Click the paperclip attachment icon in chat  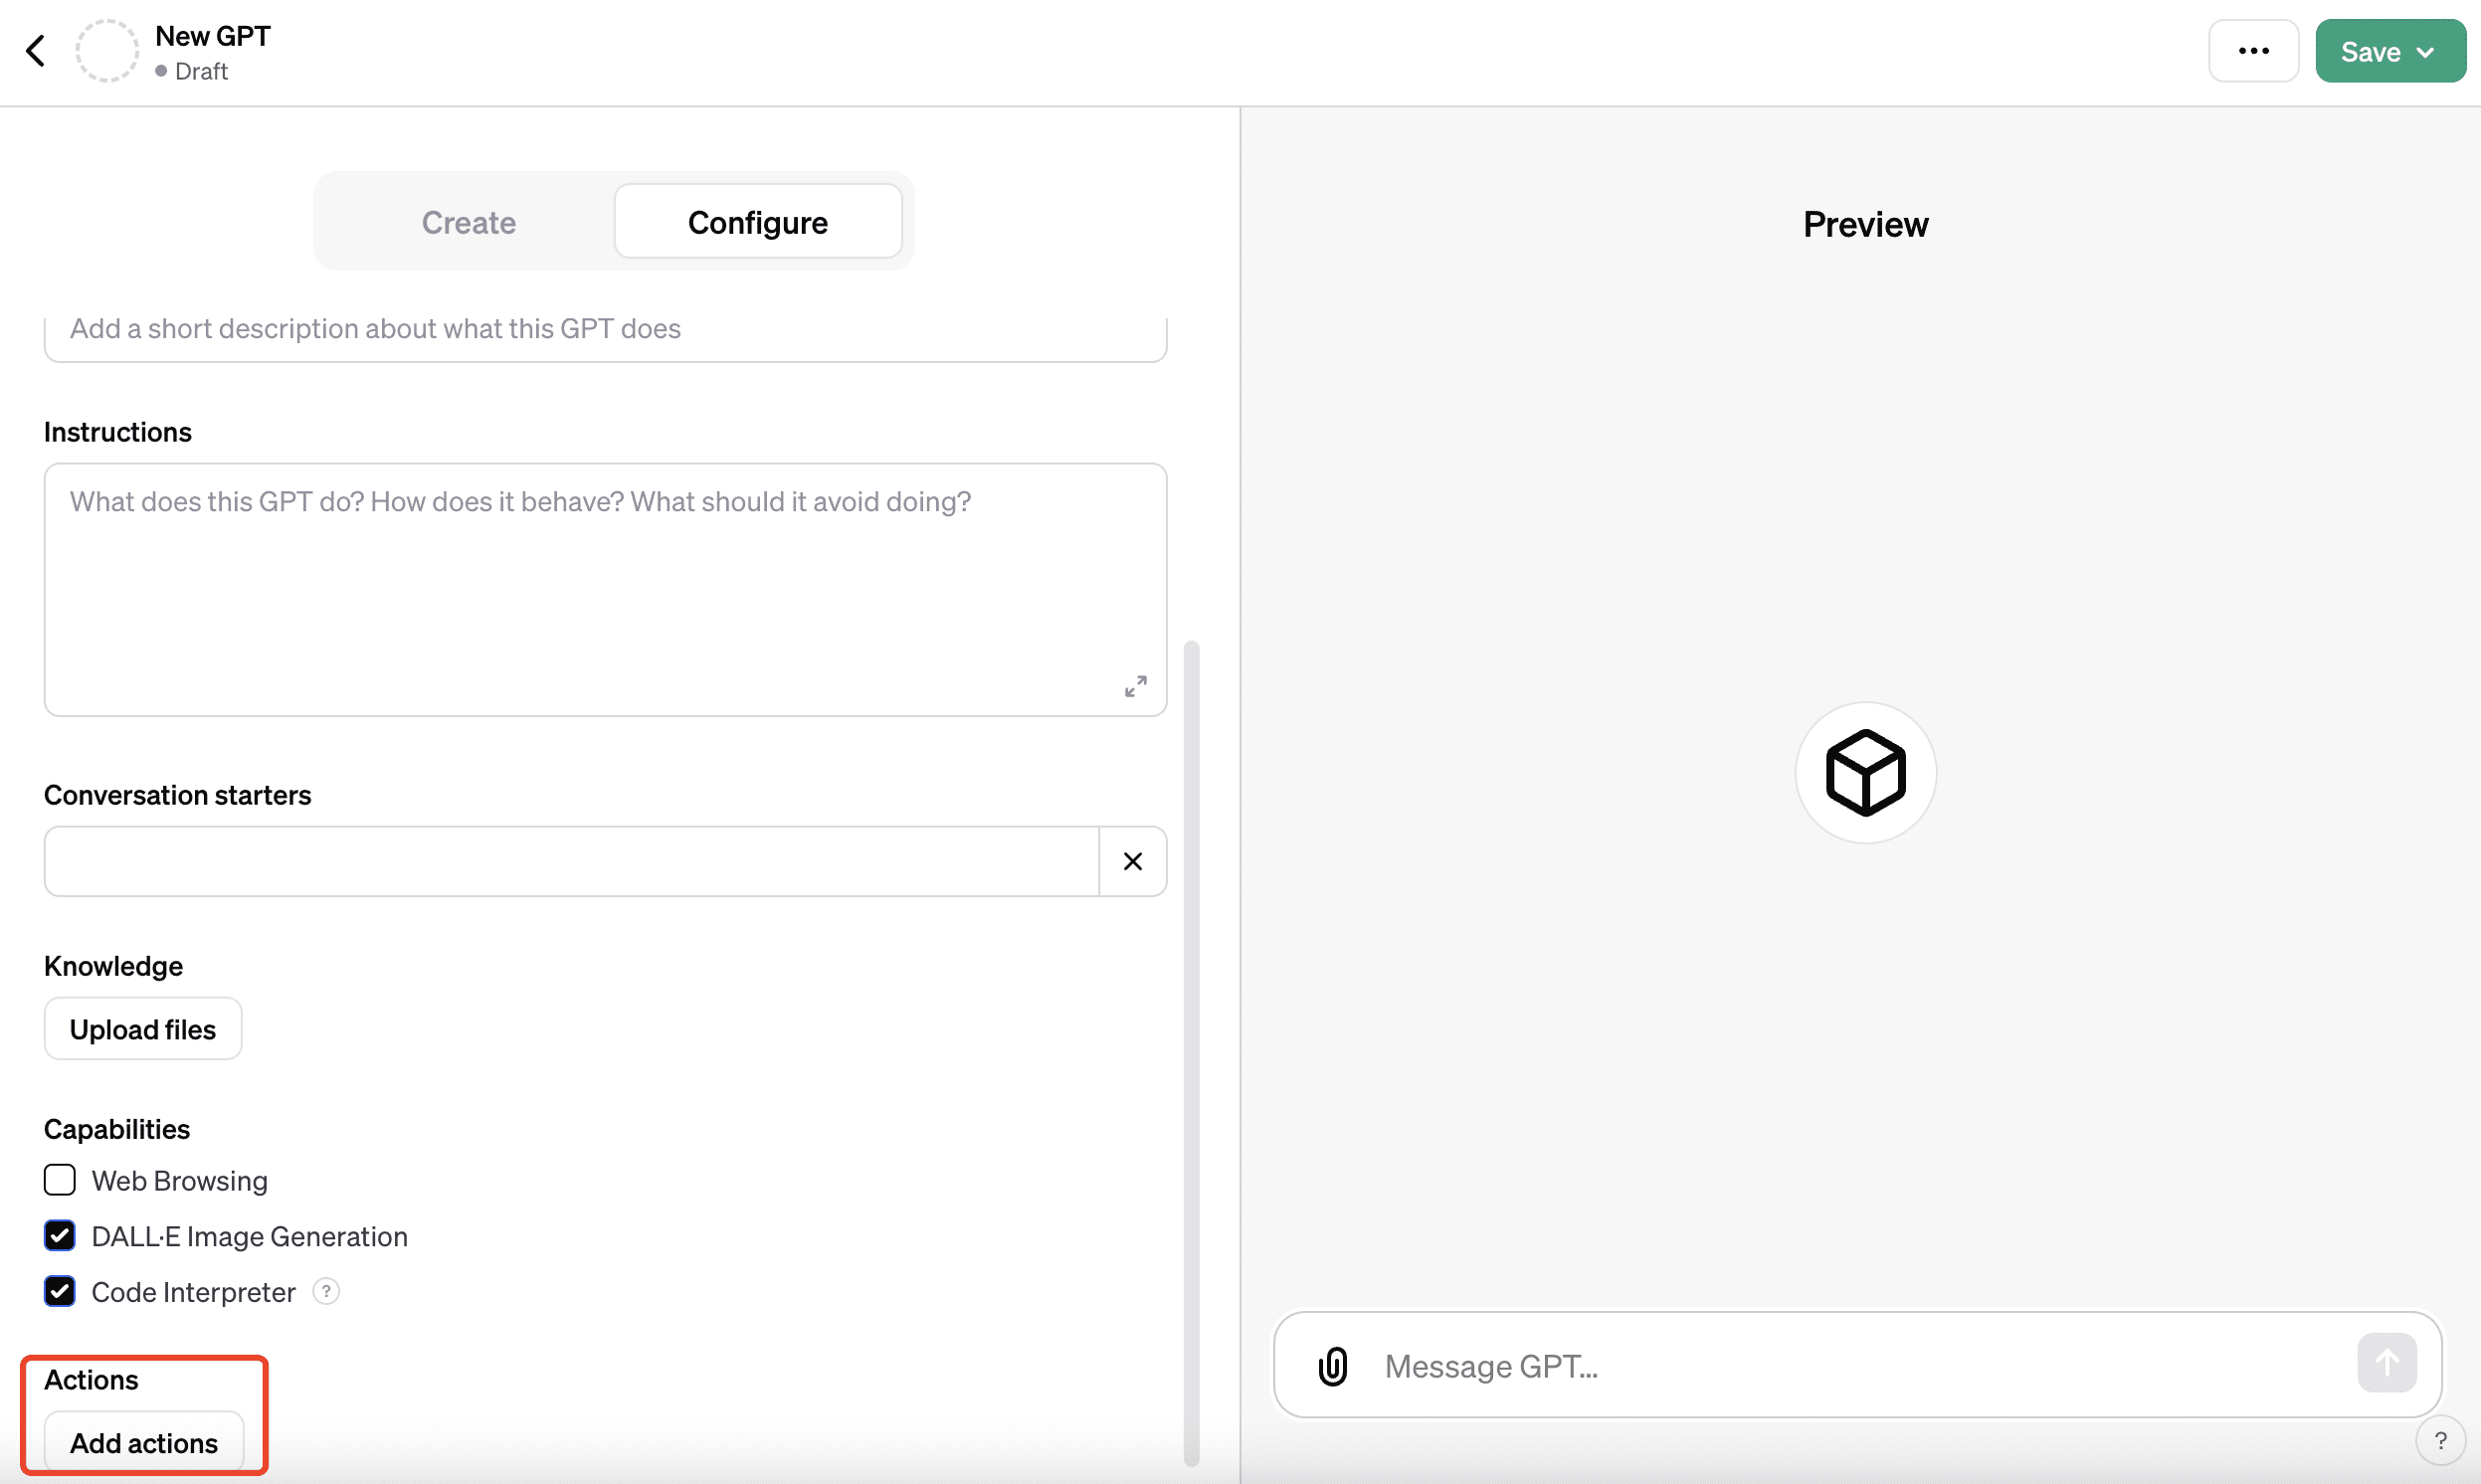[1334, 1364]
